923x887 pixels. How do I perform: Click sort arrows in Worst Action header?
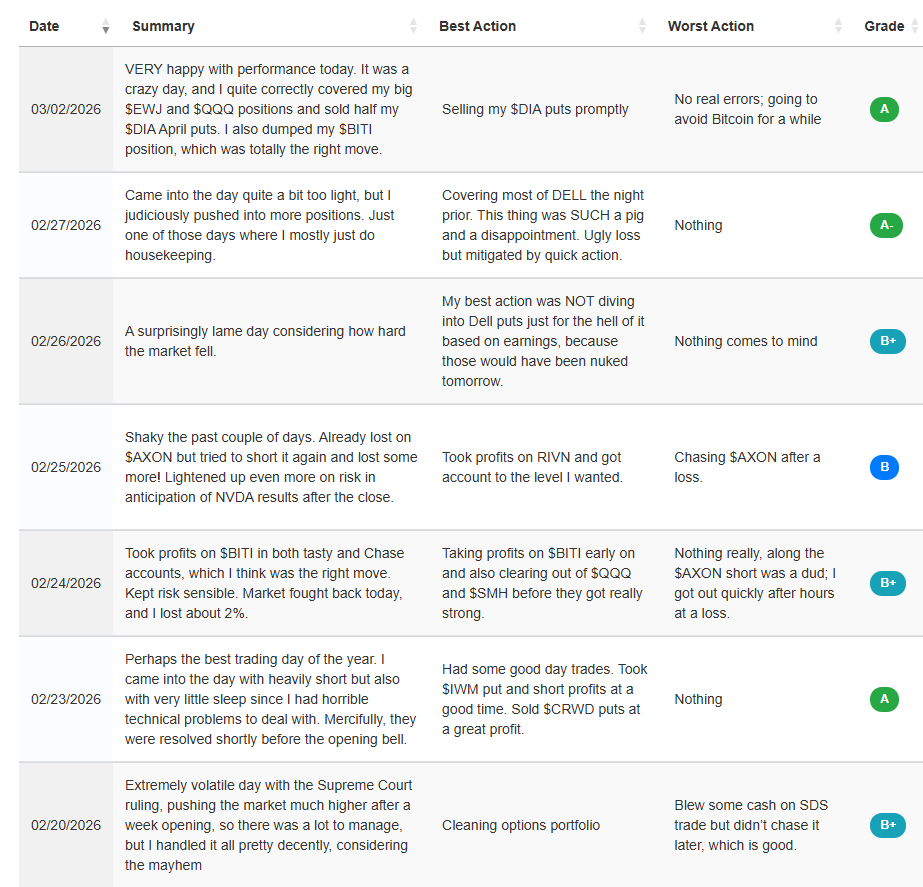coord(838,27)
